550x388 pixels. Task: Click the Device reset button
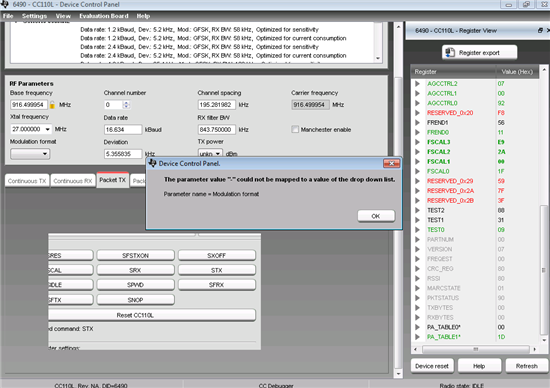[432, 366]
